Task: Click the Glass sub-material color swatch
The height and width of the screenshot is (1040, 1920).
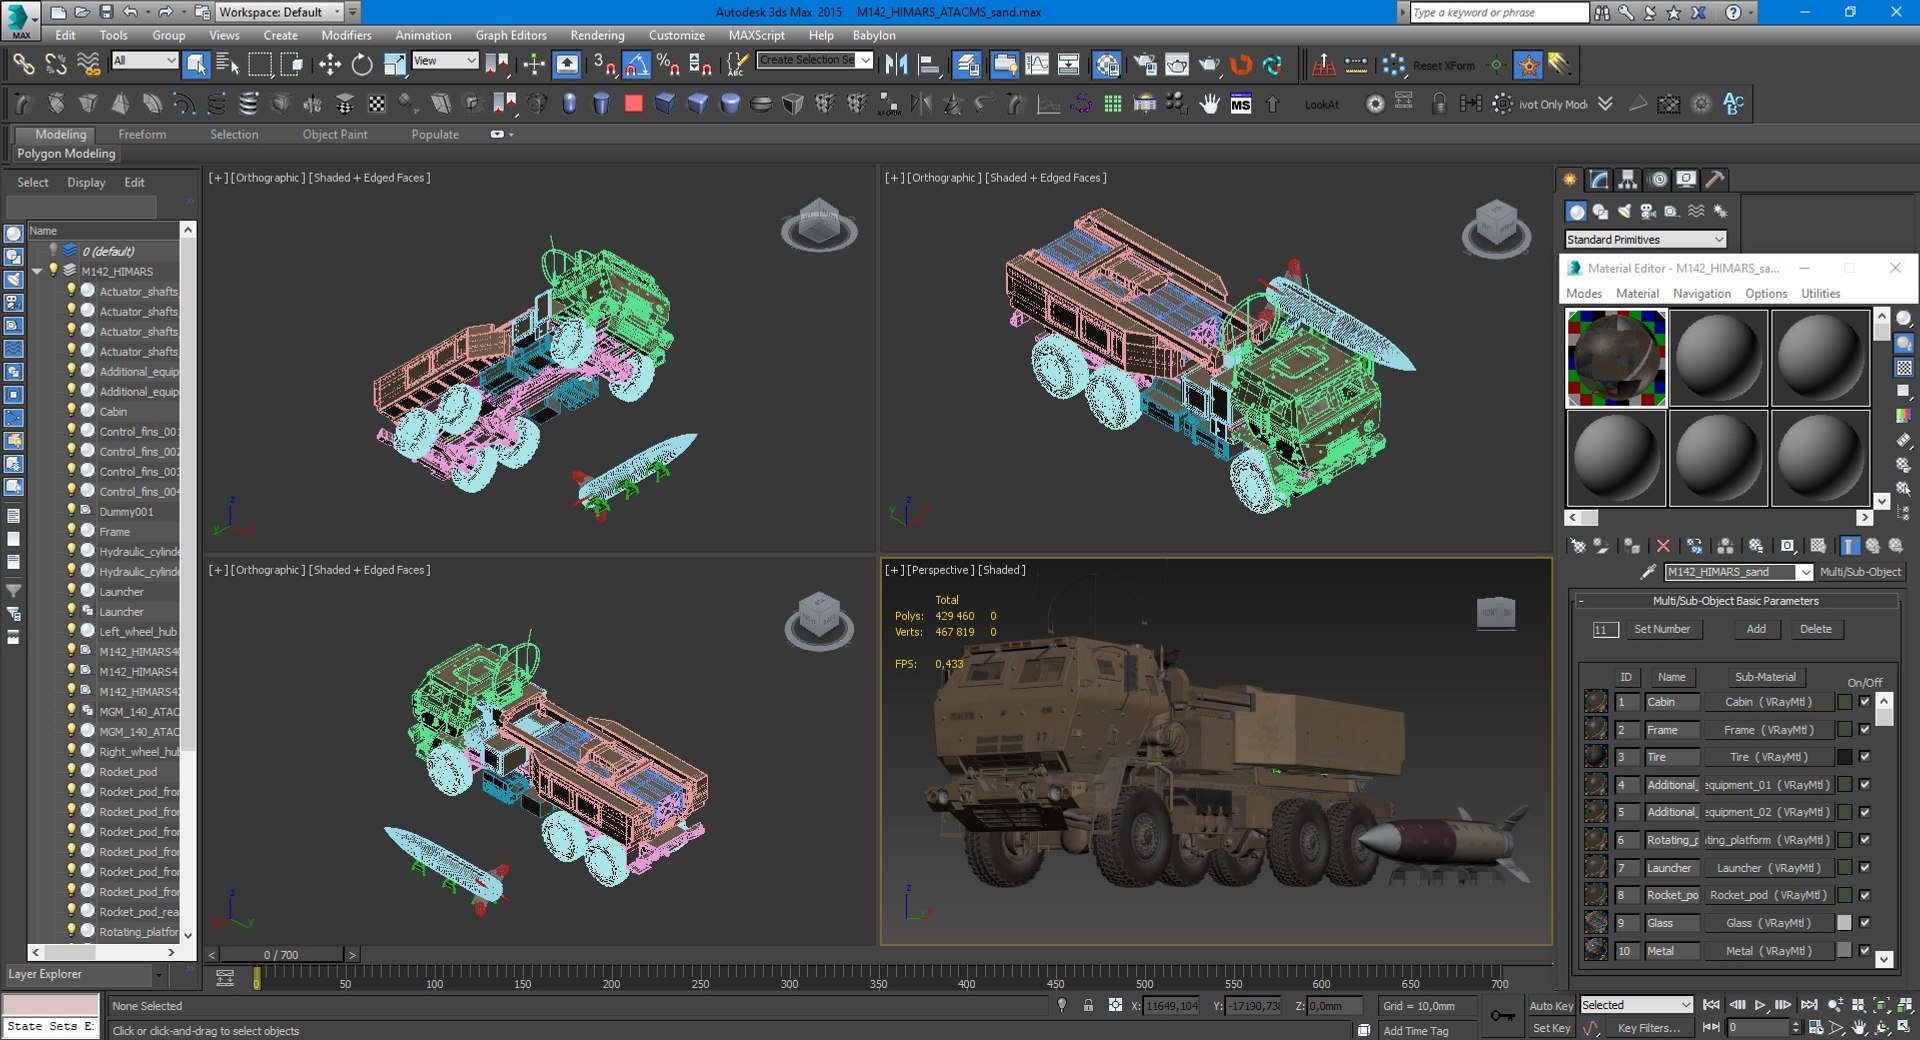Action: click(1844, 923)
